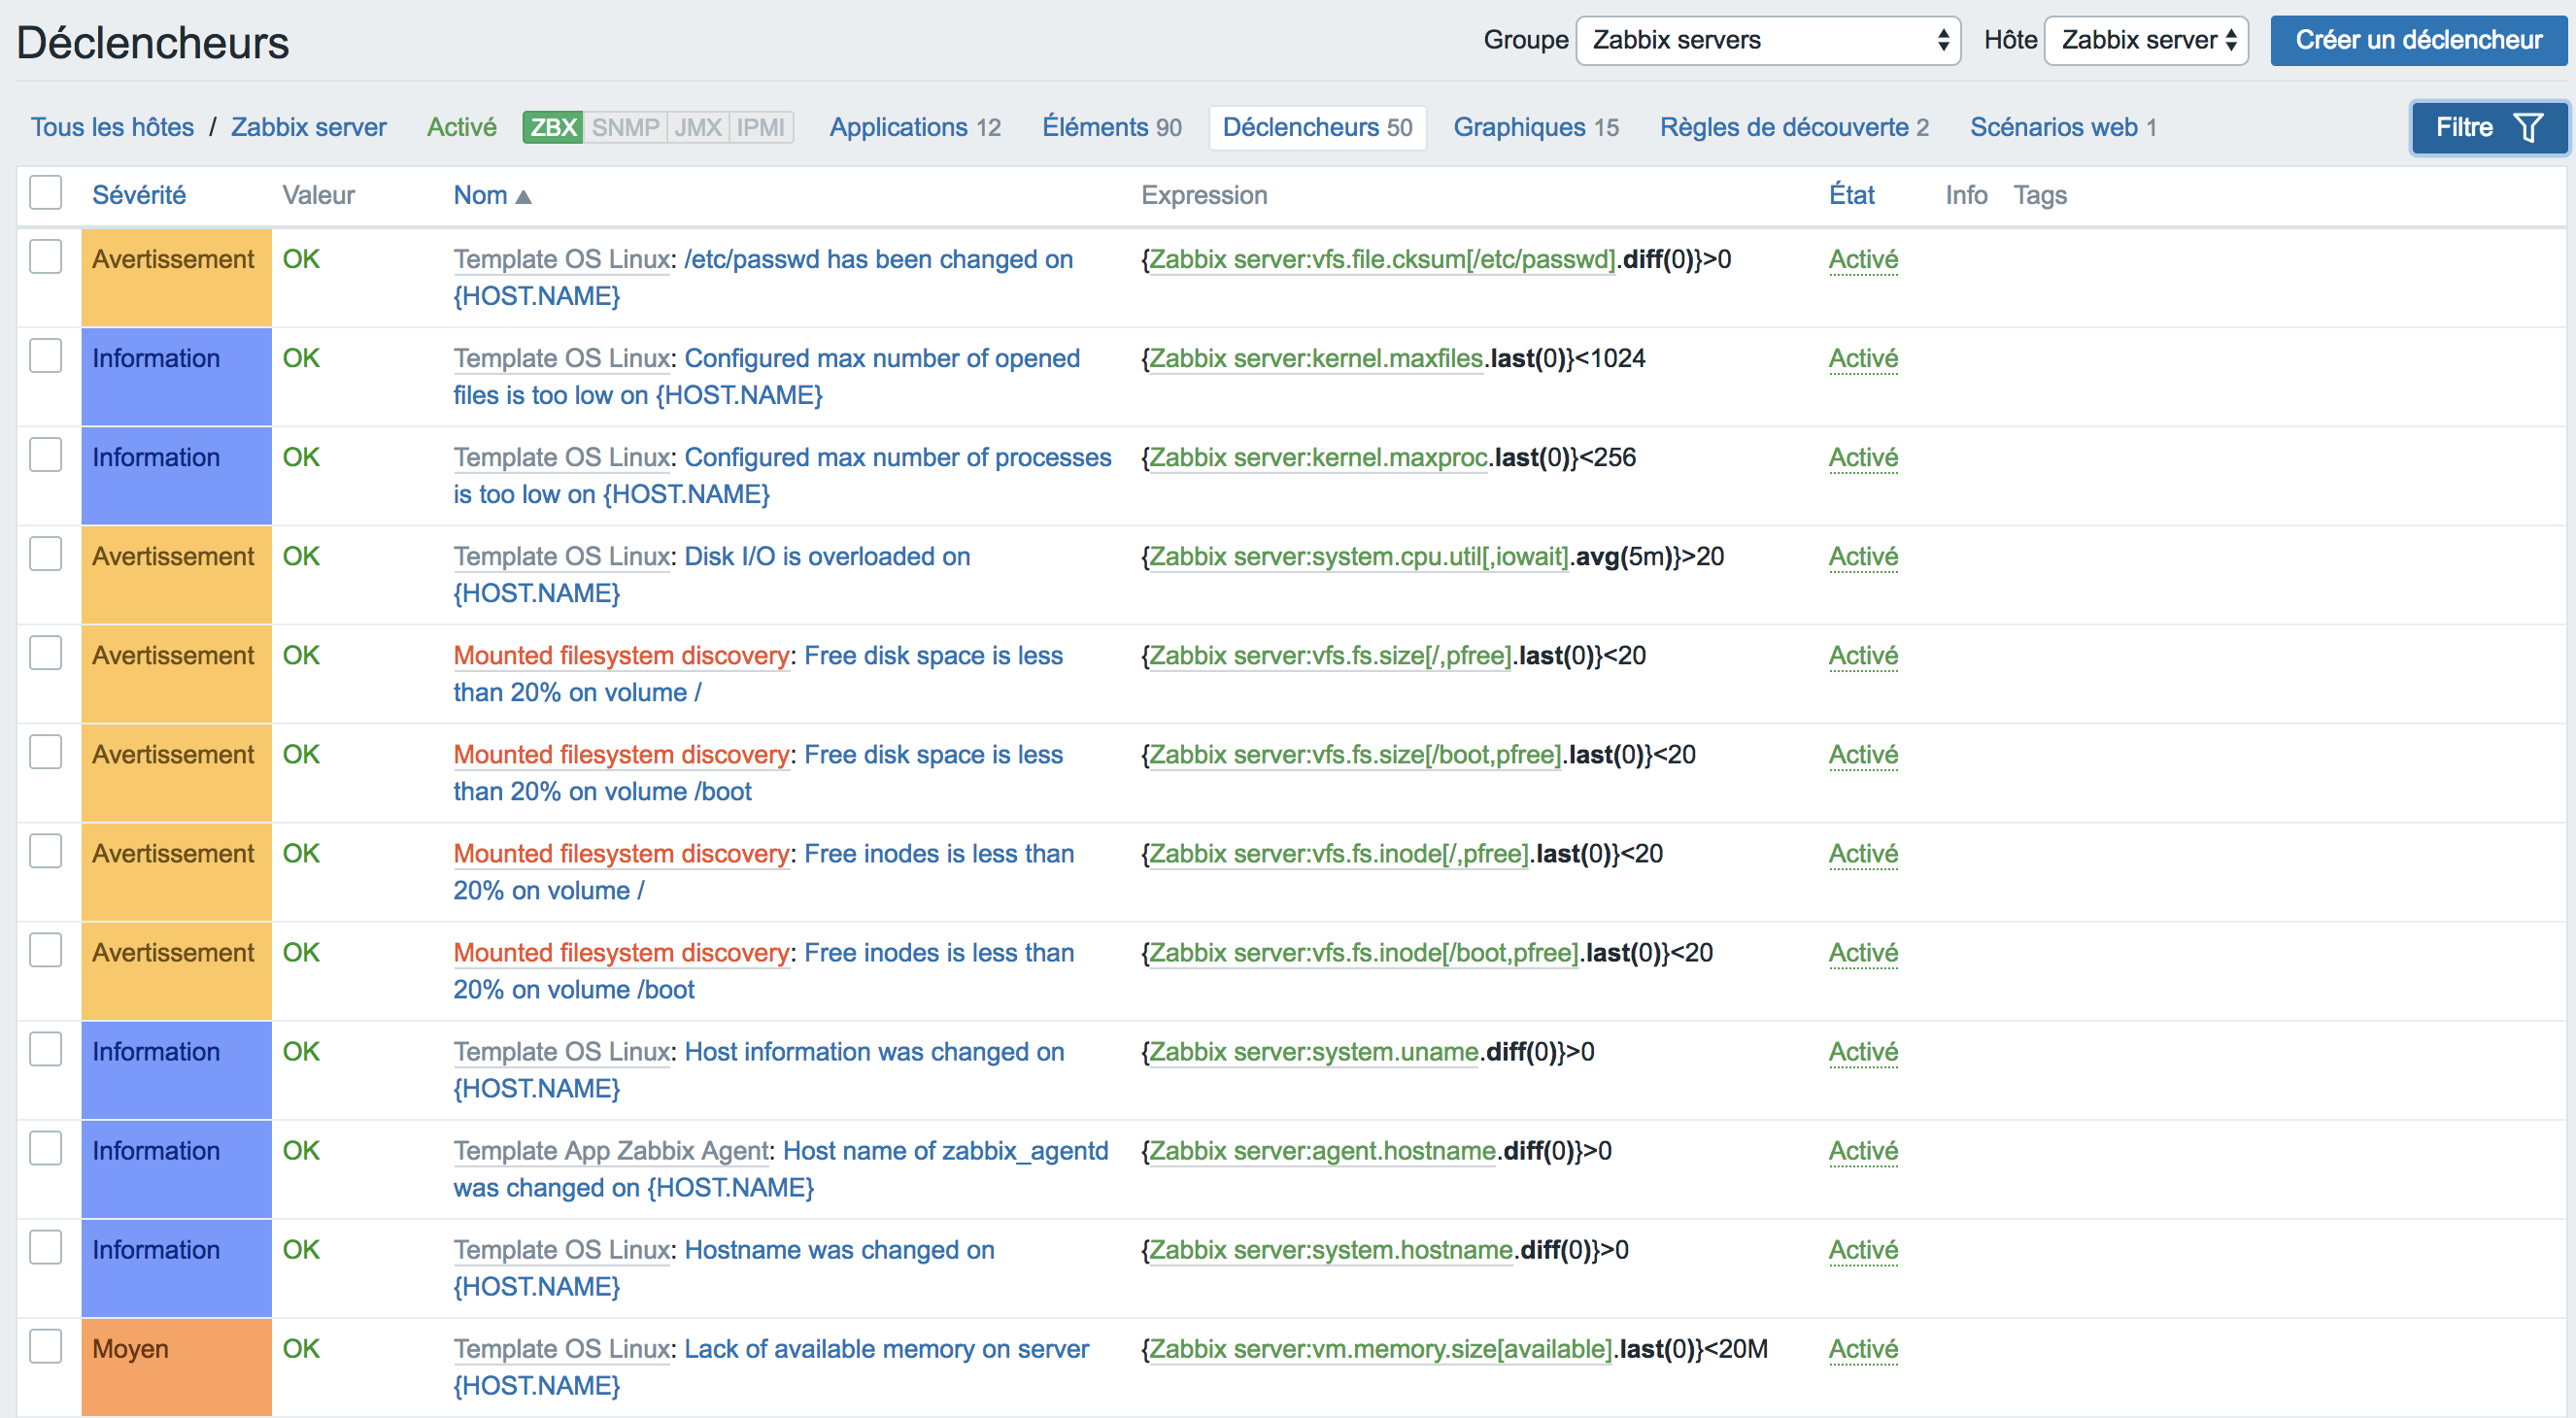The width and height of the screenshot is (2576, 1418).
Task: Open Template App Zabbix Agent link
Action: pos(611,1150)
